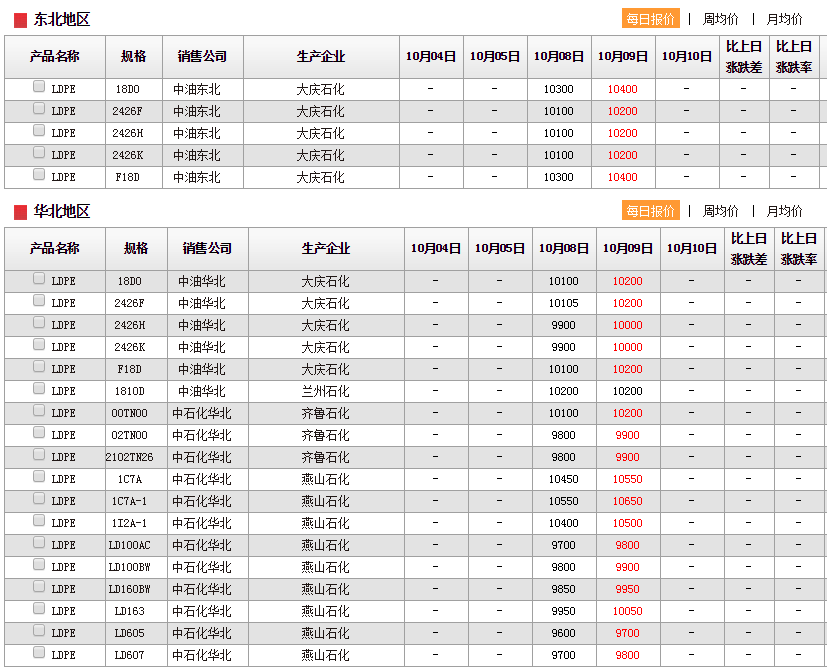Click the 华北地区 section heading
This screenshot has height=669, width=827.
[x=62, y=212]
